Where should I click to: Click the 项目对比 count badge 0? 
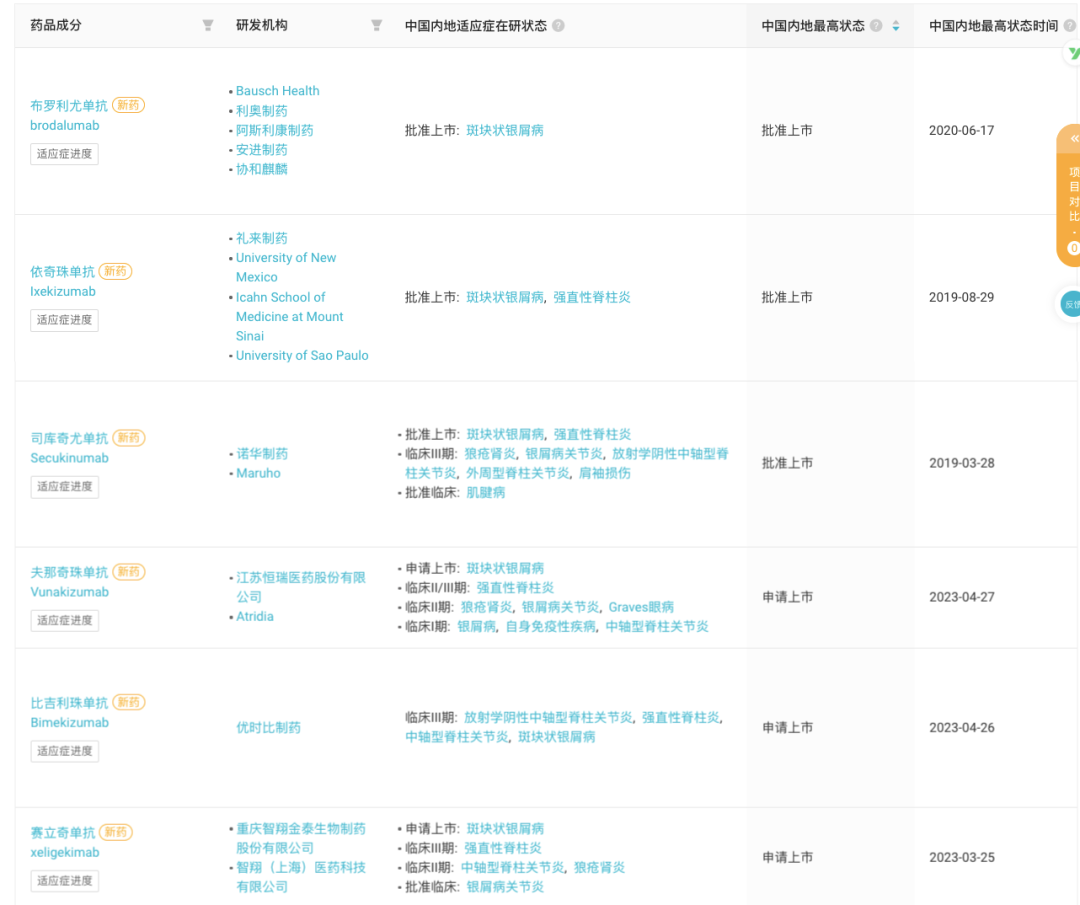point(1073,248)
